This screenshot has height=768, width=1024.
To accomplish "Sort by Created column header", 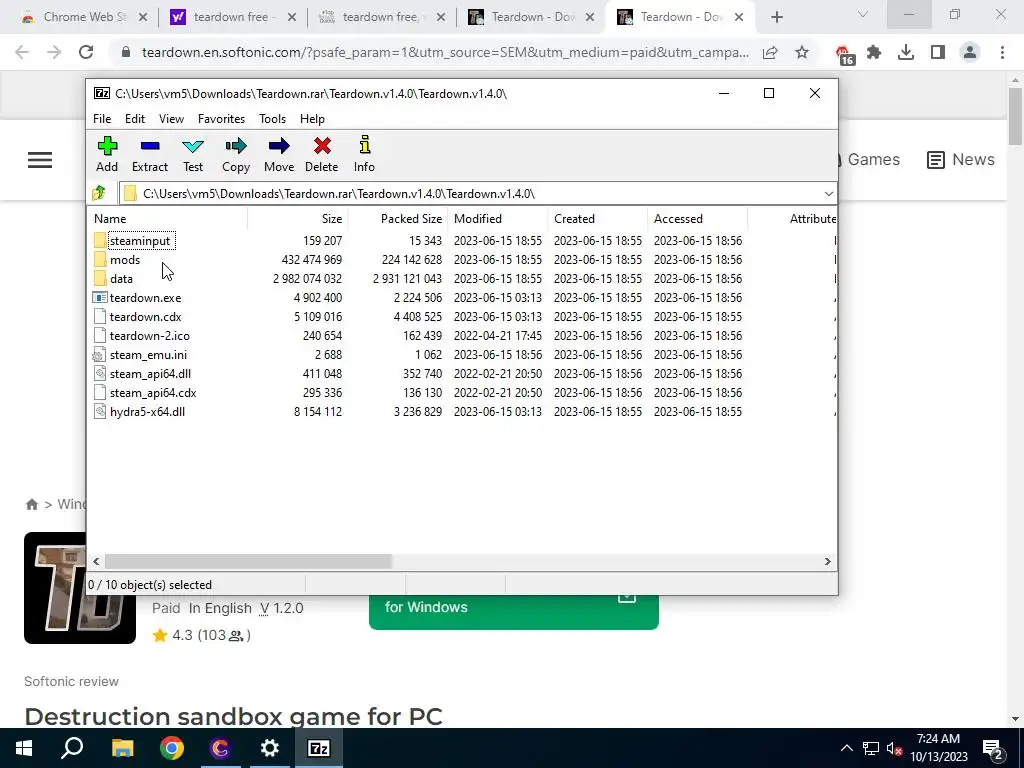I will pos(598,219).
